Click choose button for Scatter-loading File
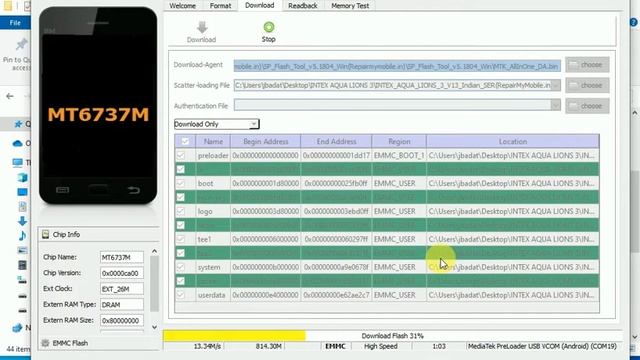The image size is (640, 360). pyautogui.click(x=587, y=85)
